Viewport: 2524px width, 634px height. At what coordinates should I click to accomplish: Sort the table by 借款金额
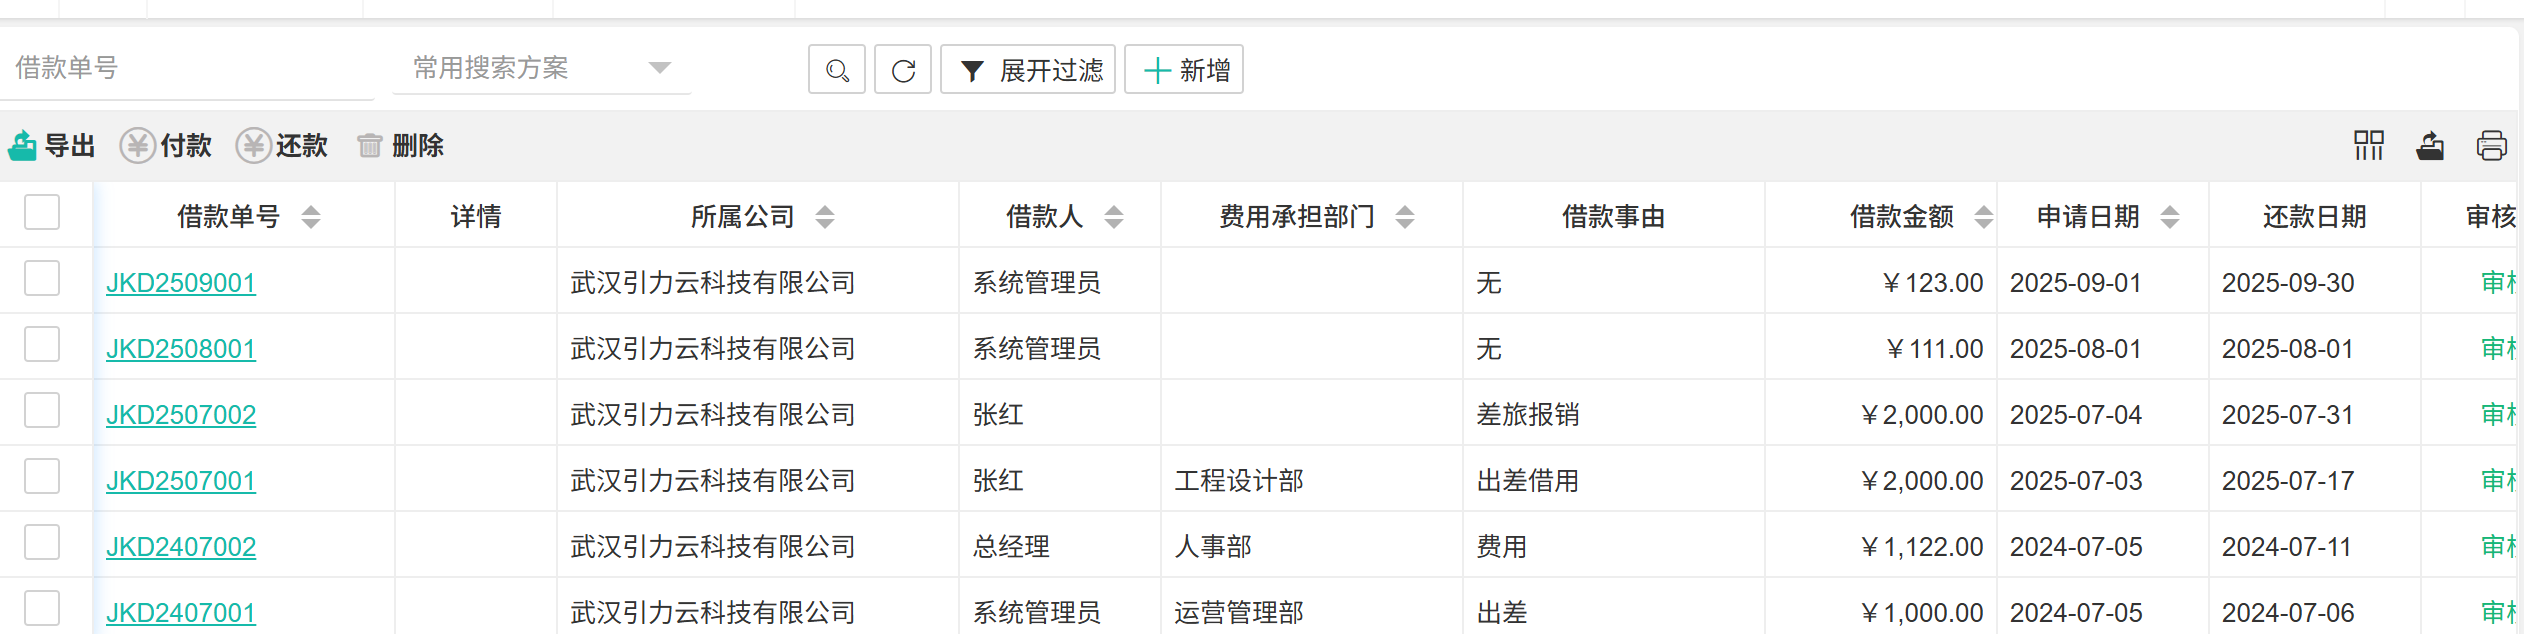click(1983, 217)
